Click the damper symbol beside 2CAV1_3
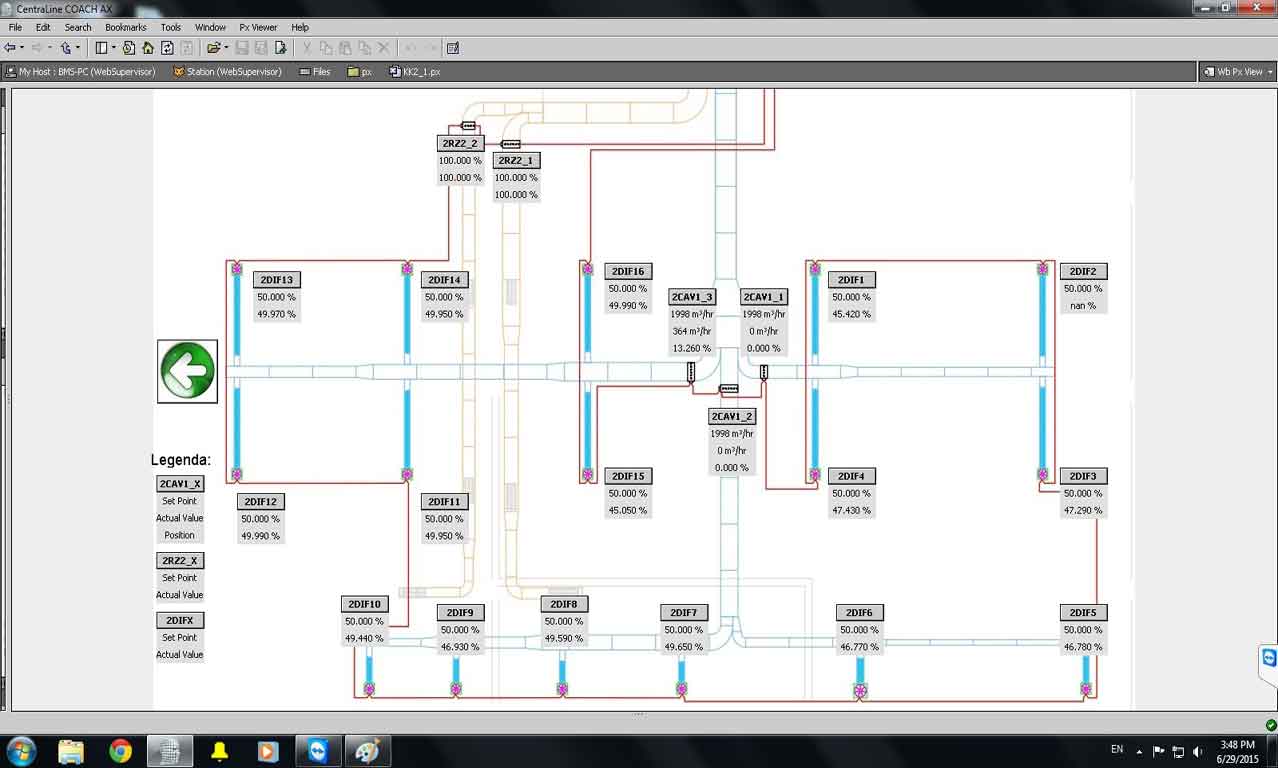Image resolution: width=1278 pixels, height=768 pixels. click(x=691, y=372)
